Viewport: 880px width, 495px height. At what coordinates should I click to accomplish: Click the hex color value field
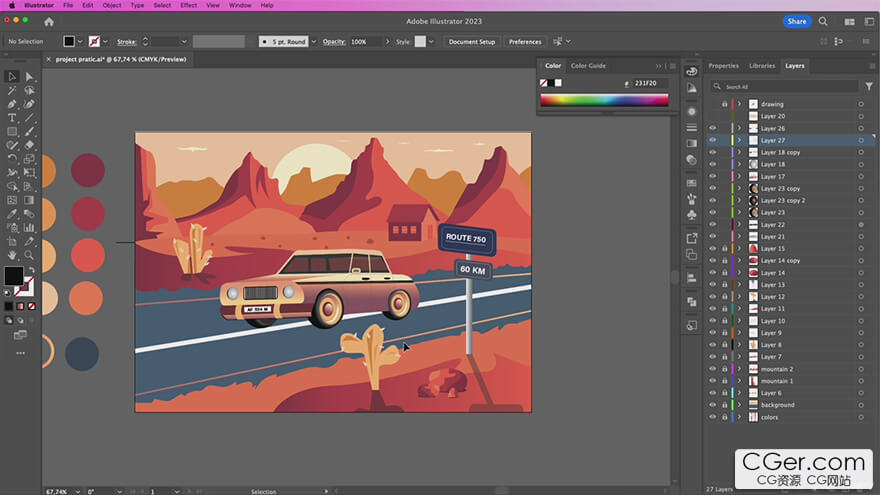pos(650,83)
